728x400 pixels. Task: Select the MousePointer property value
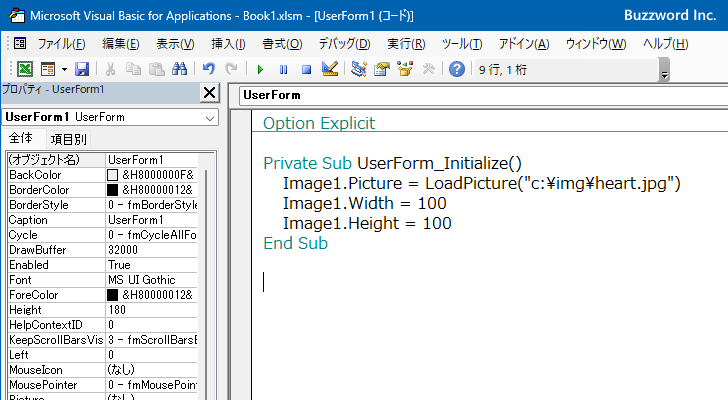coord(152,385)
